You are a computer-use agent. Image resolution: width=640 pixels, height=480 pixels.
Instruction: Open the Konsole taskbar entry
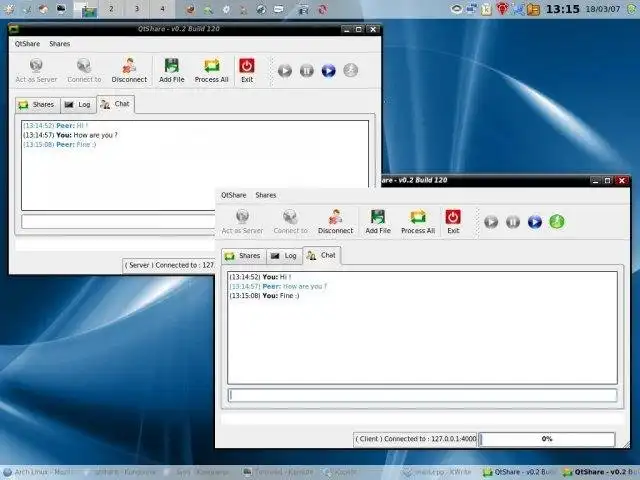pos(277,472)
